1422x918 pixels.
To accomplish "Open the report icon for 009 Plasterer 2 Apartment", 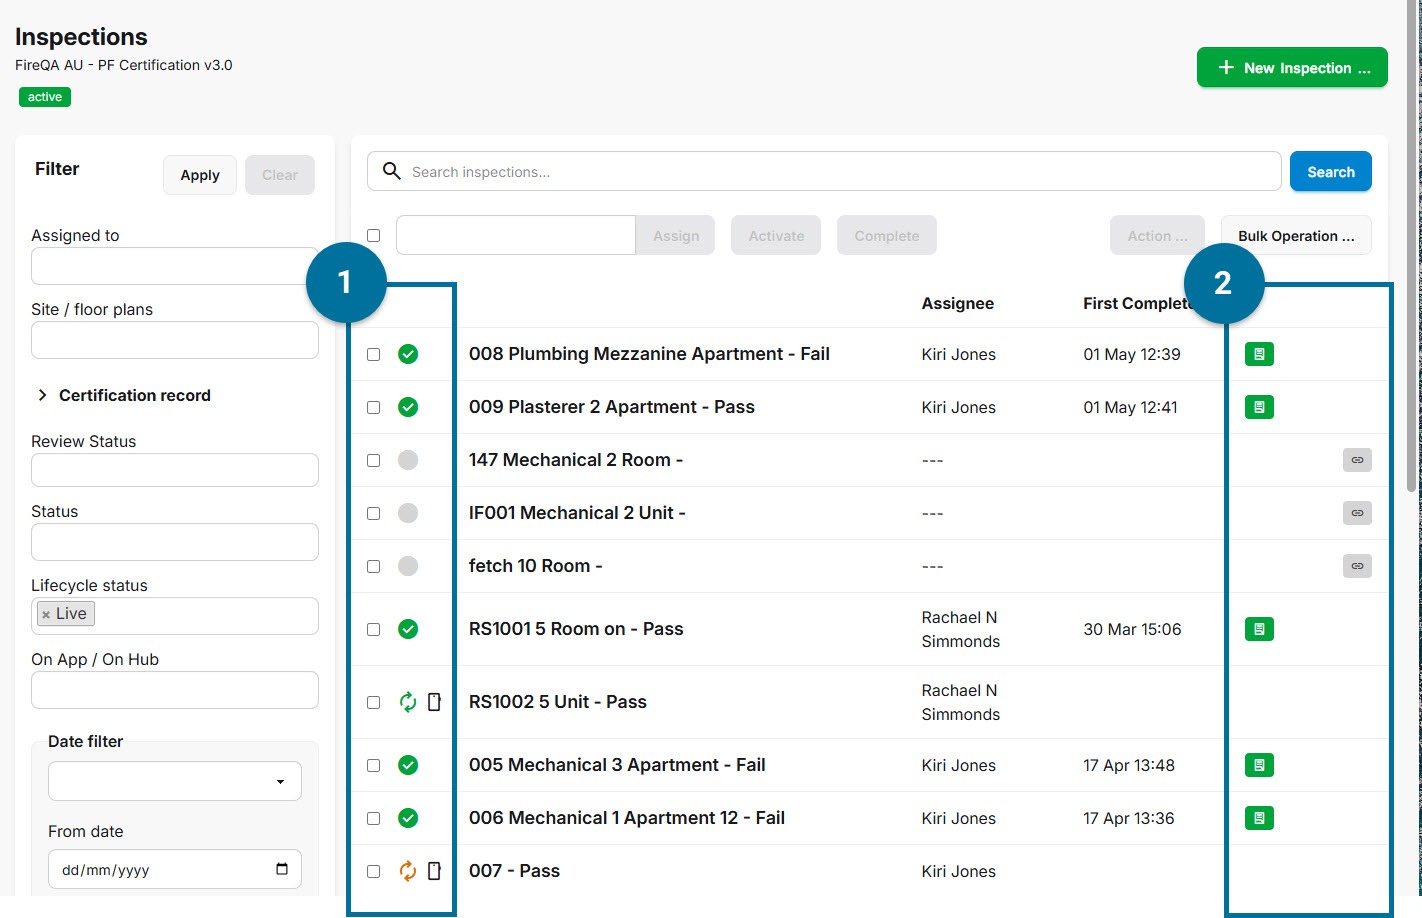I will (1259, 407).
